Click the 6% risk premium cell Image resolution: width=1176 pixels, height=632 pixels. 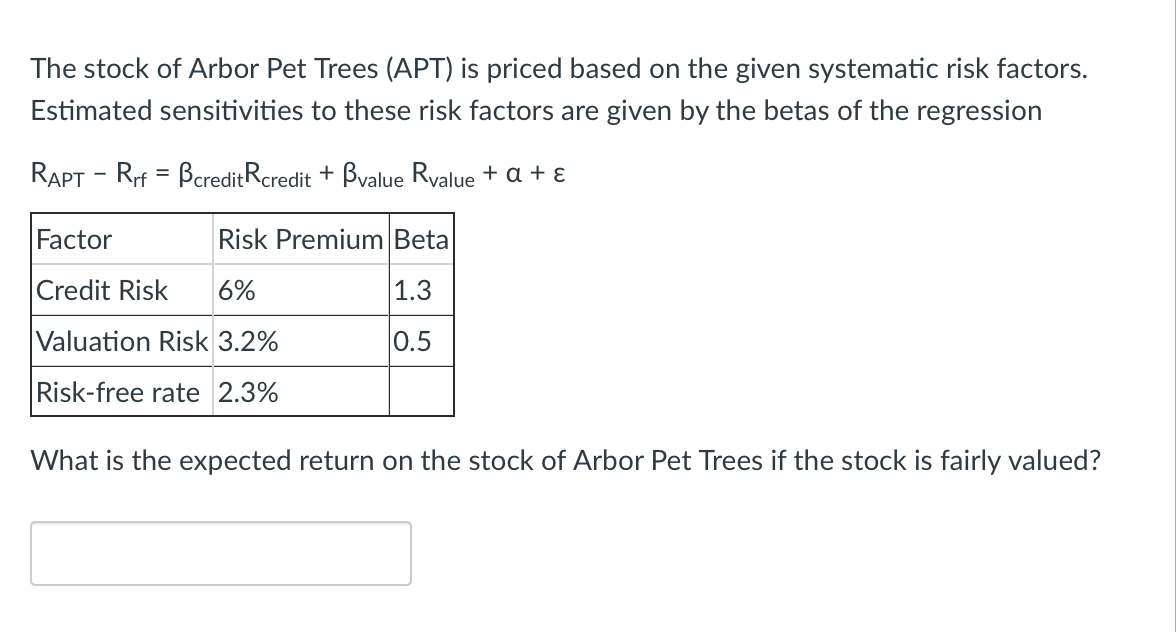coord(301,290)
